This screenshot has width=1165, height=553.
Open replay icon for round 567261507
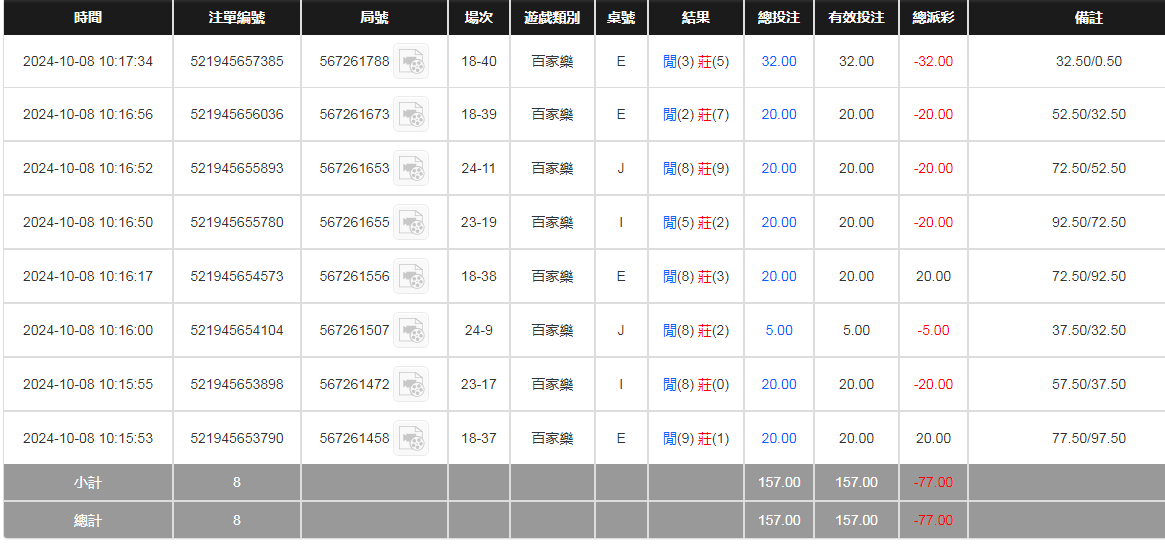410,331
